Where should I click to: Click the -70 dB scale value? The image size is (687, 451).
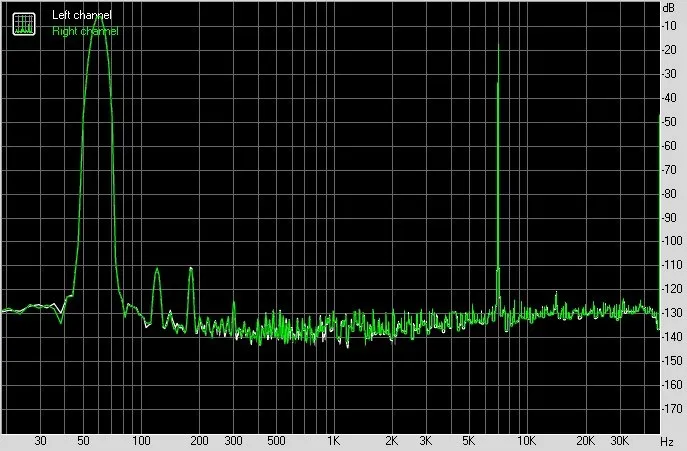669,170
